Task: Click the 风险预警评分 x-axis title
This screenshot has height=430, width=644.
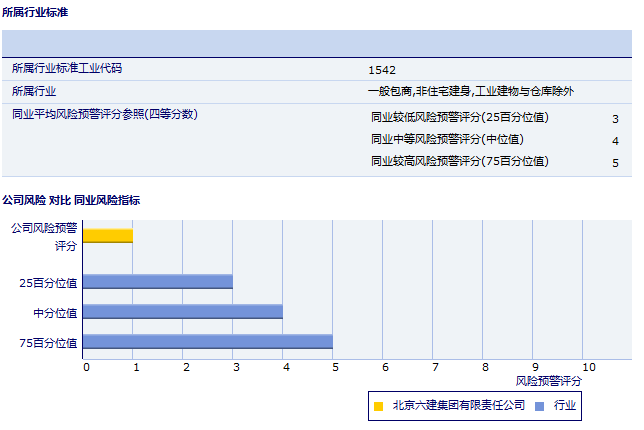Action: tap(548, 381)
